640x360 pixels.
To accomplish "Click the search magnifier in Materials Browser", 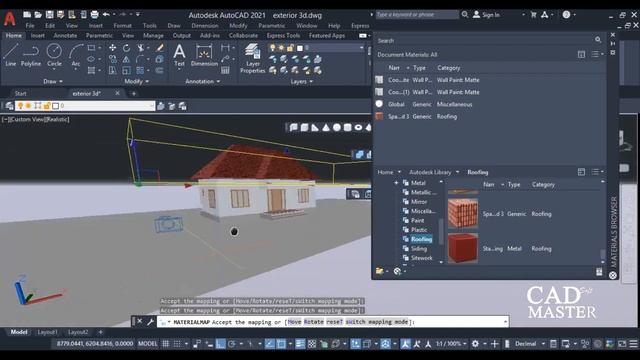I will click(x=598, y=40).
